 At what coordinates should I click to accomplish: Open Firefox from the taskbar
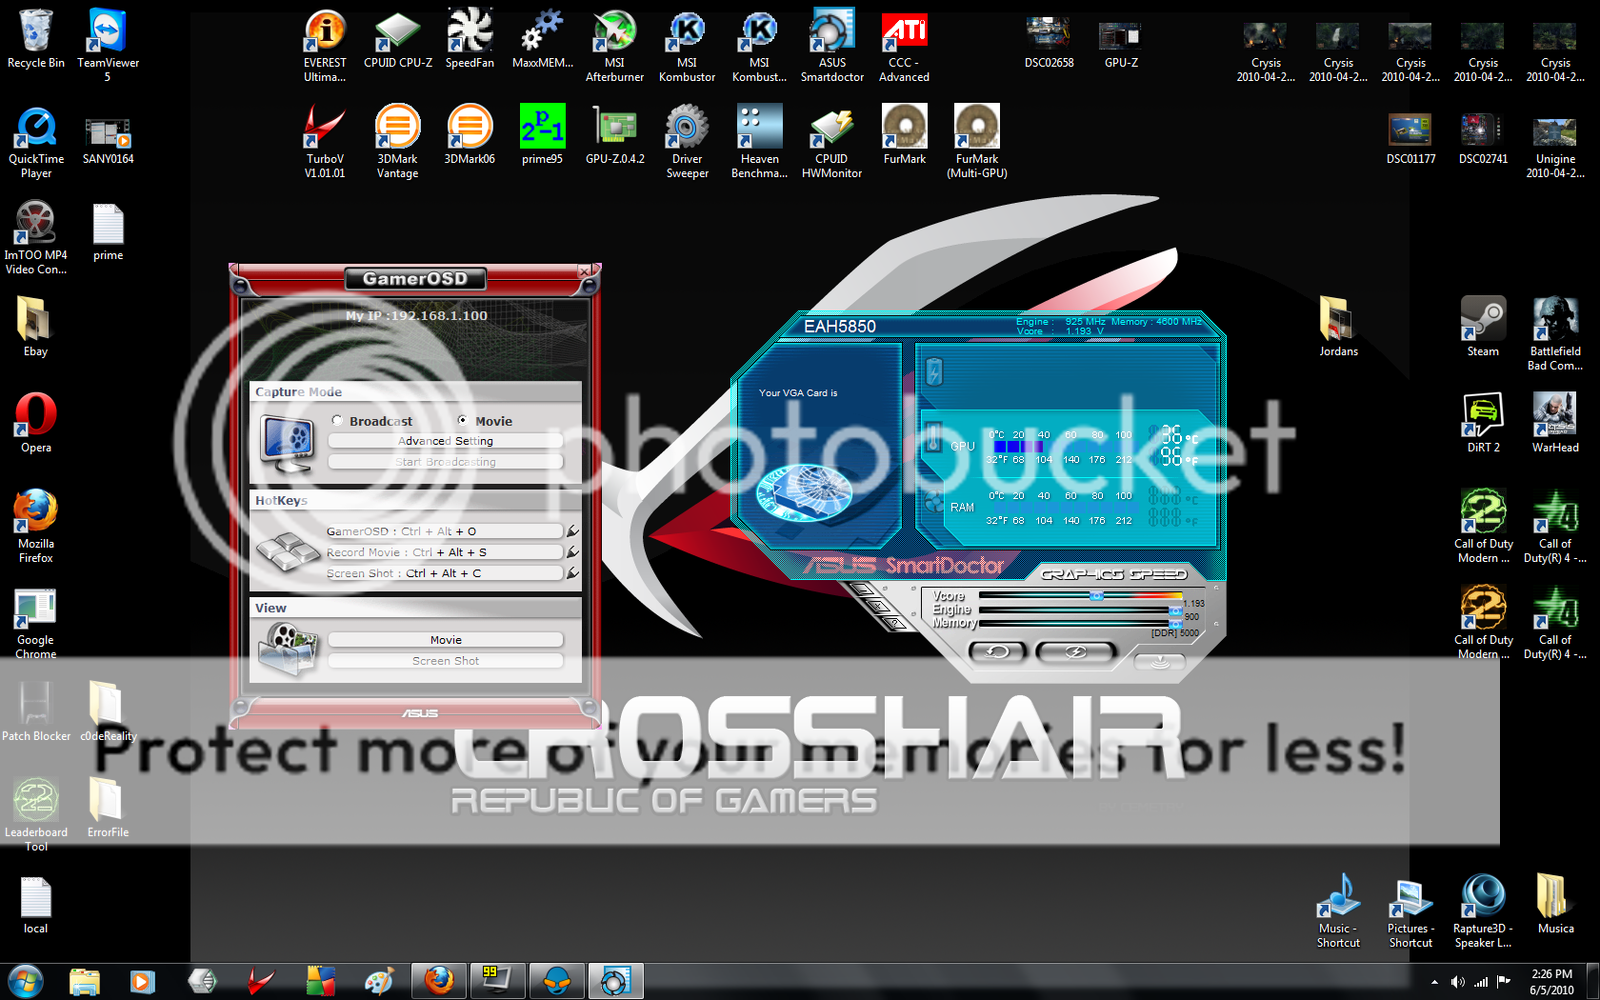click(438, 982)
